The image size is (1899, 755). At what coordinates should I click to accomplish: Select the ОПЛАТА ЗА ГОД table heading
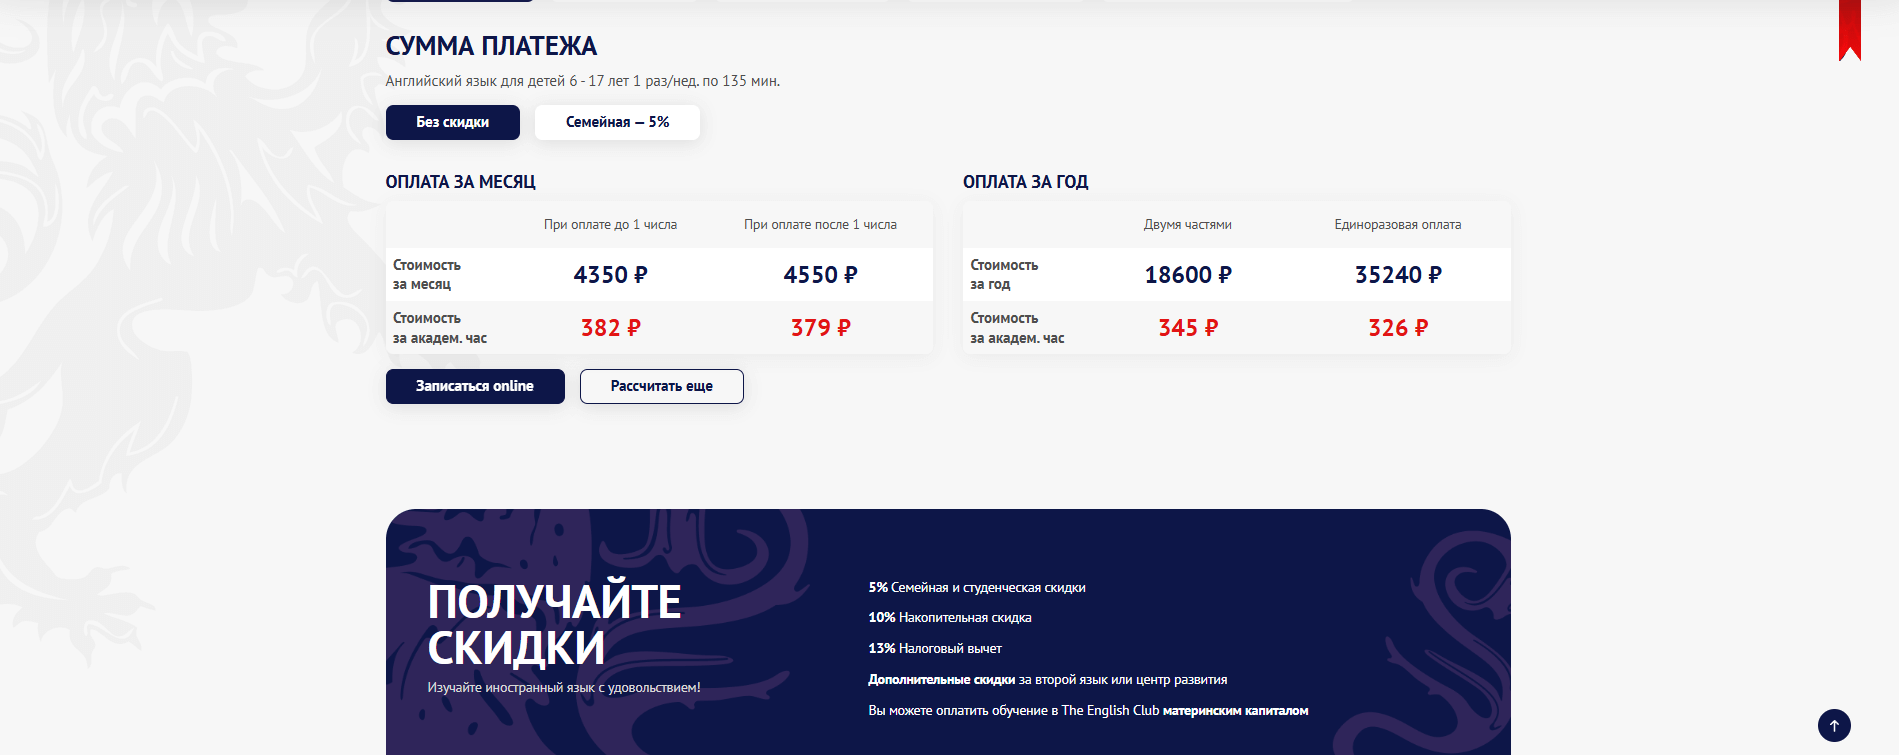1025,181
